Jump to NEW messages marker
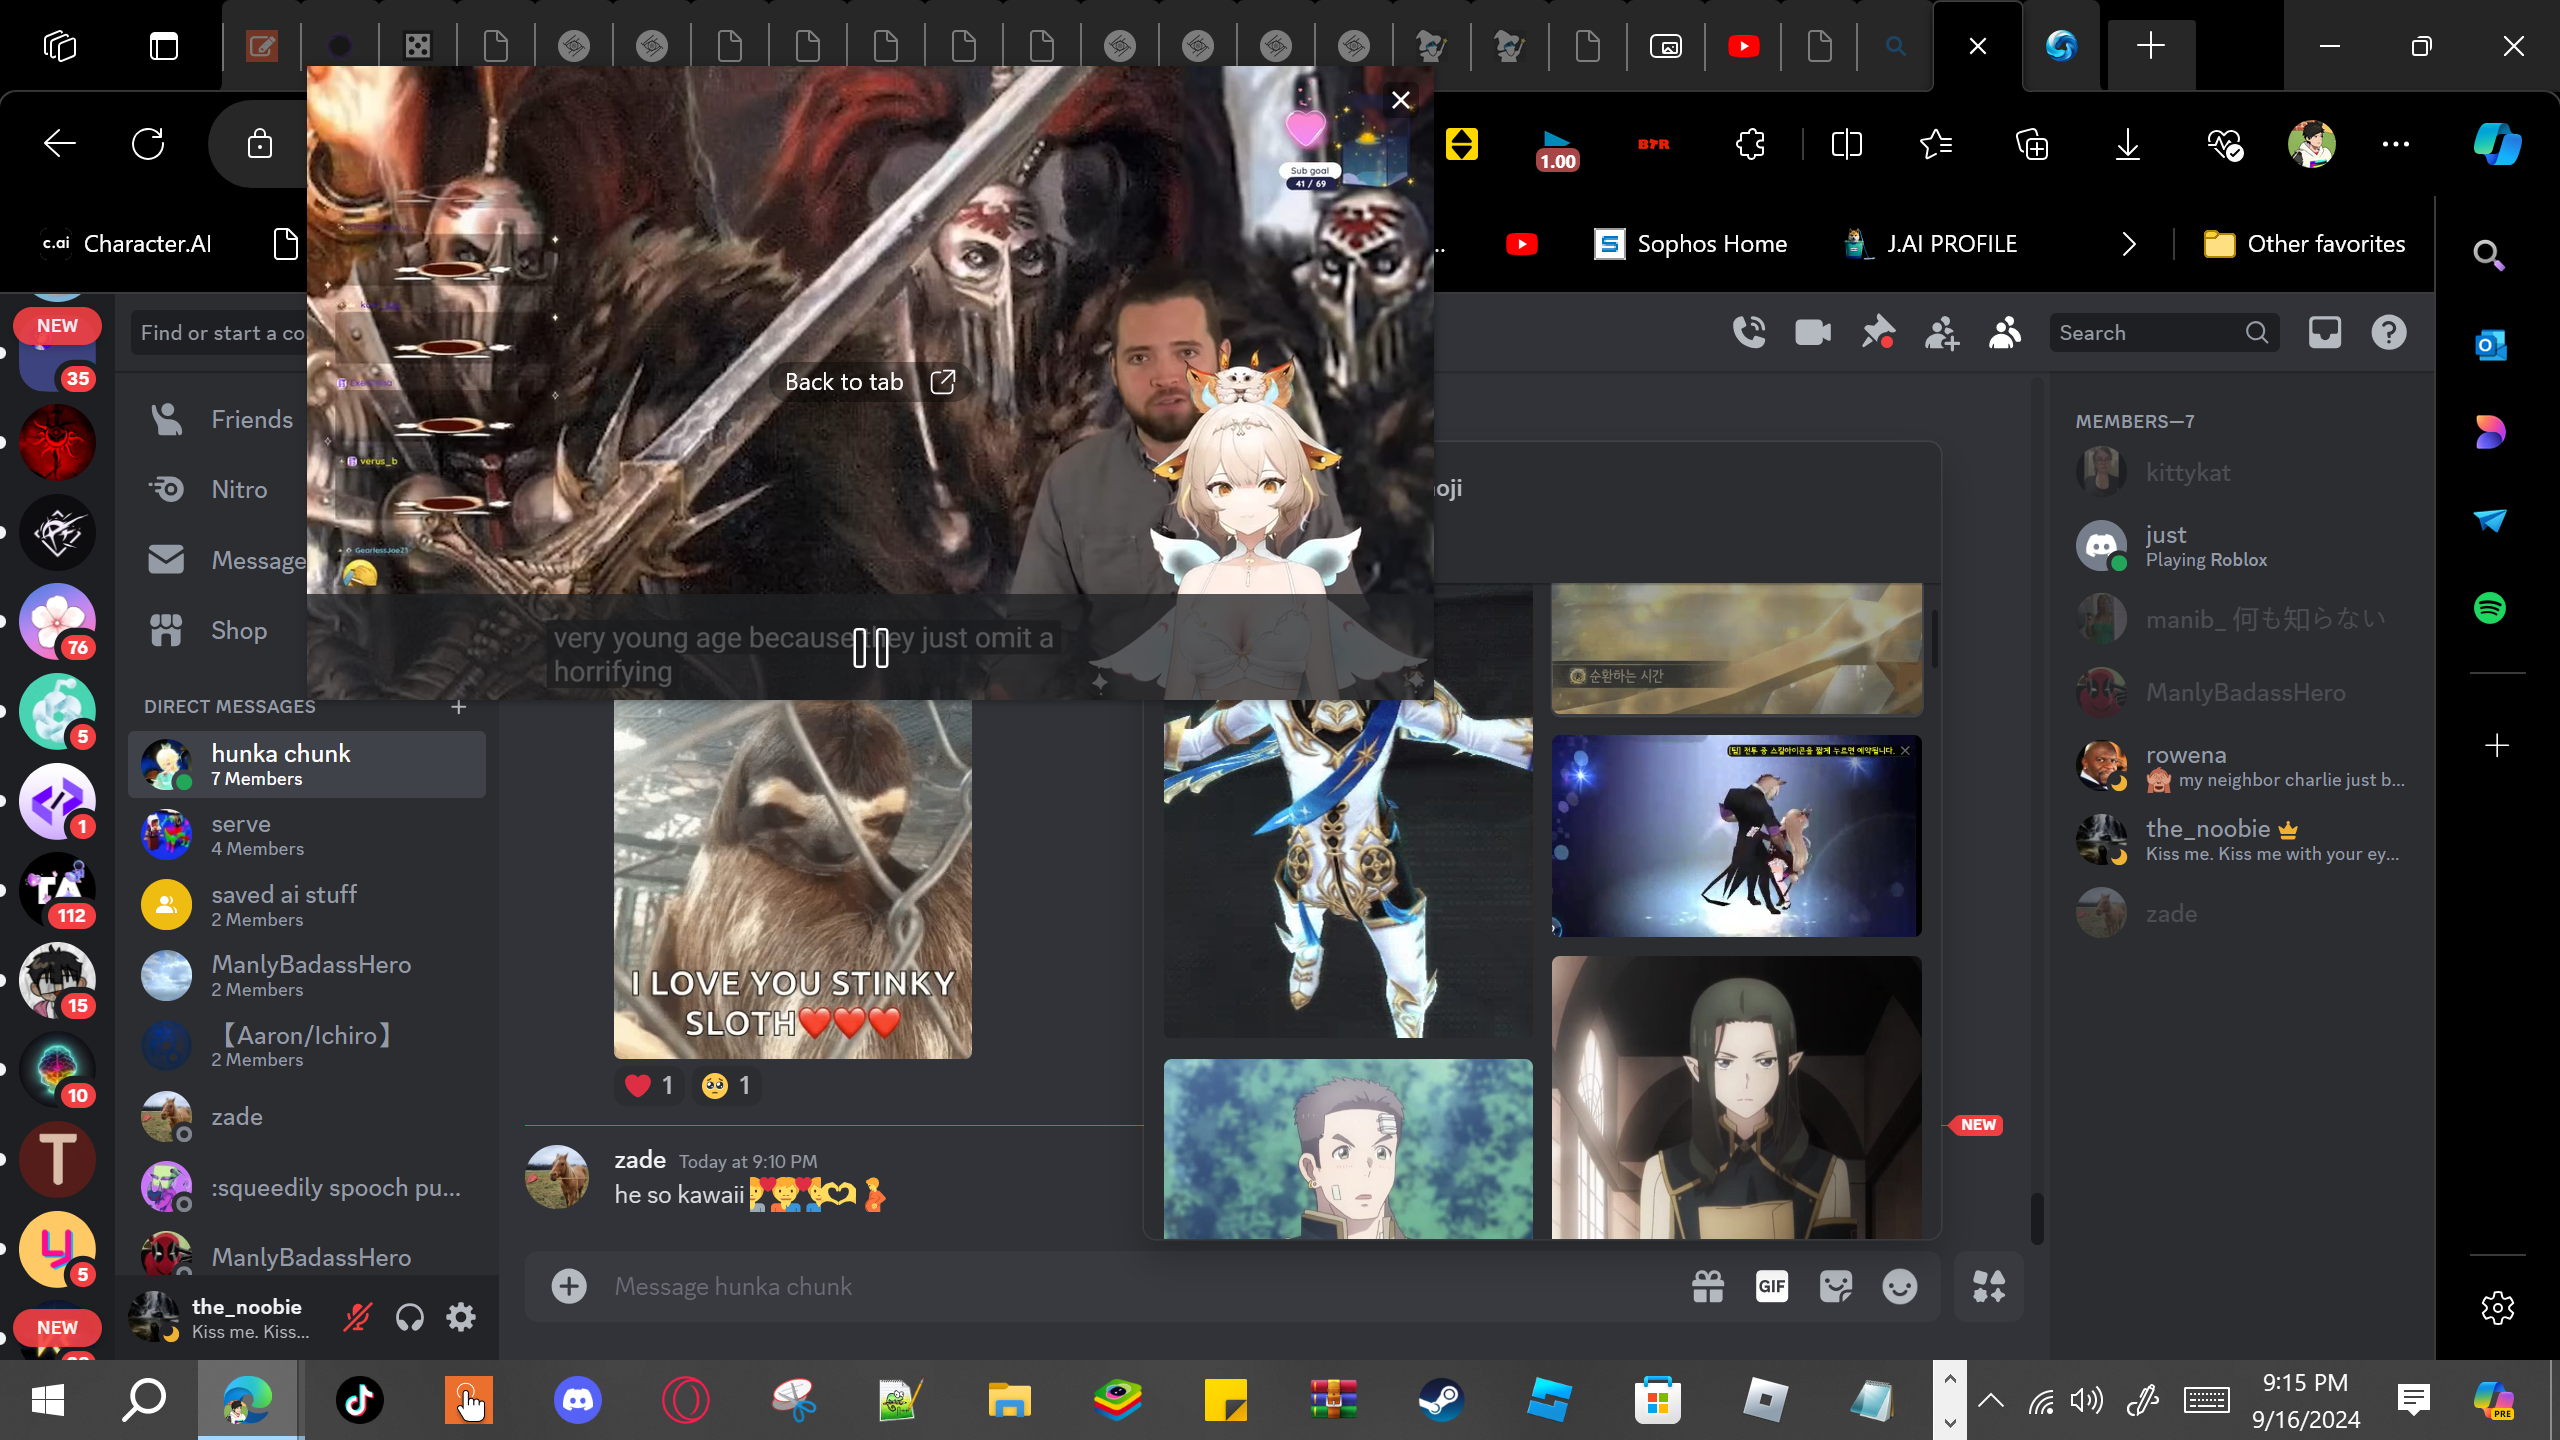The width and height of the screenshot is (2560, 1440). (x=1977, y=1125)
